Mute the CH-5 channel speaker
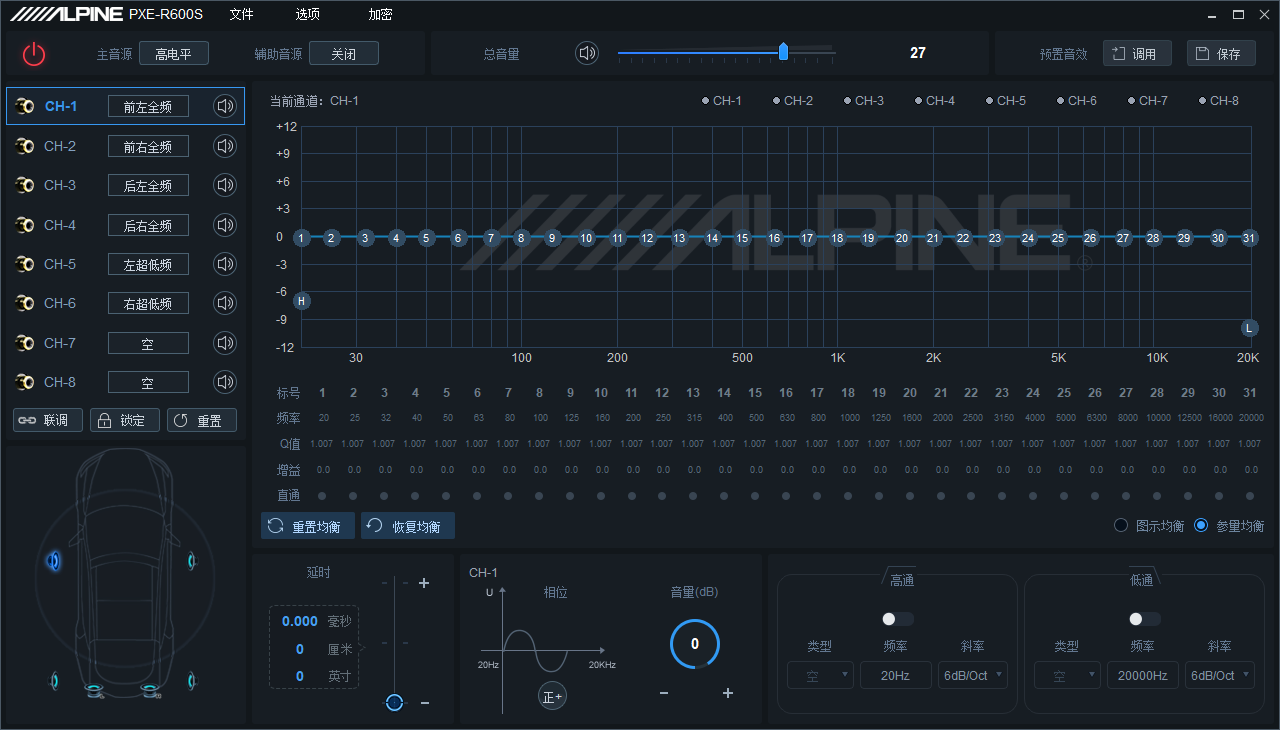The width and height of the screenshot is (1280, 730). coord(225,264)
